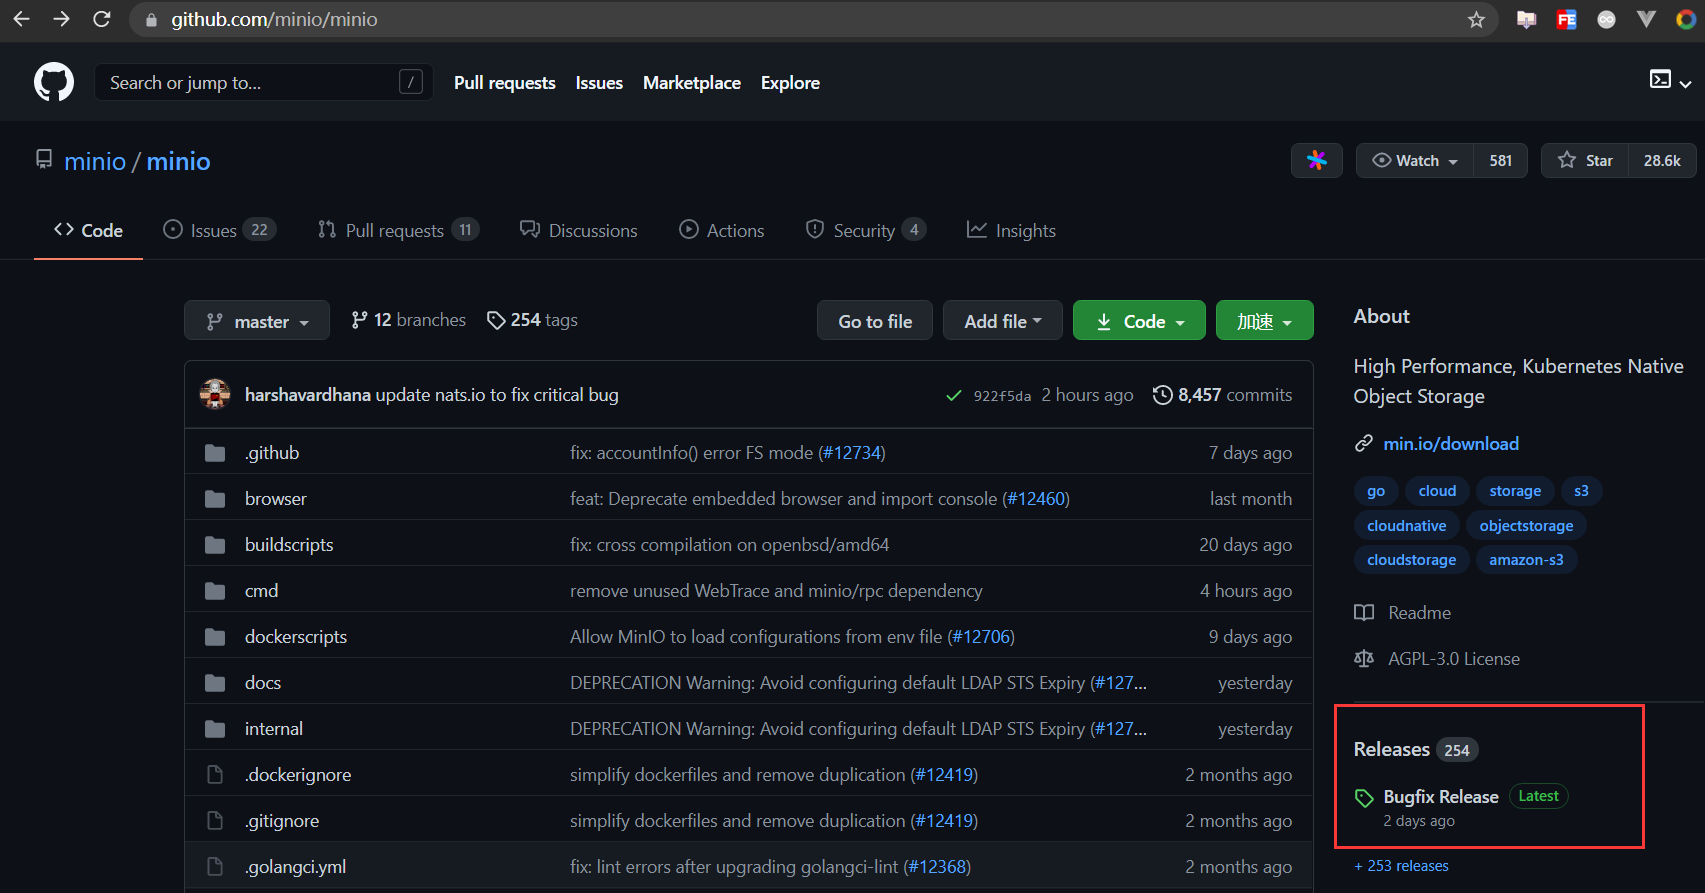Viewport: 1705px width, 893px height.
Task: Open Marketplace in the top navigation
Action: (692, 83)
